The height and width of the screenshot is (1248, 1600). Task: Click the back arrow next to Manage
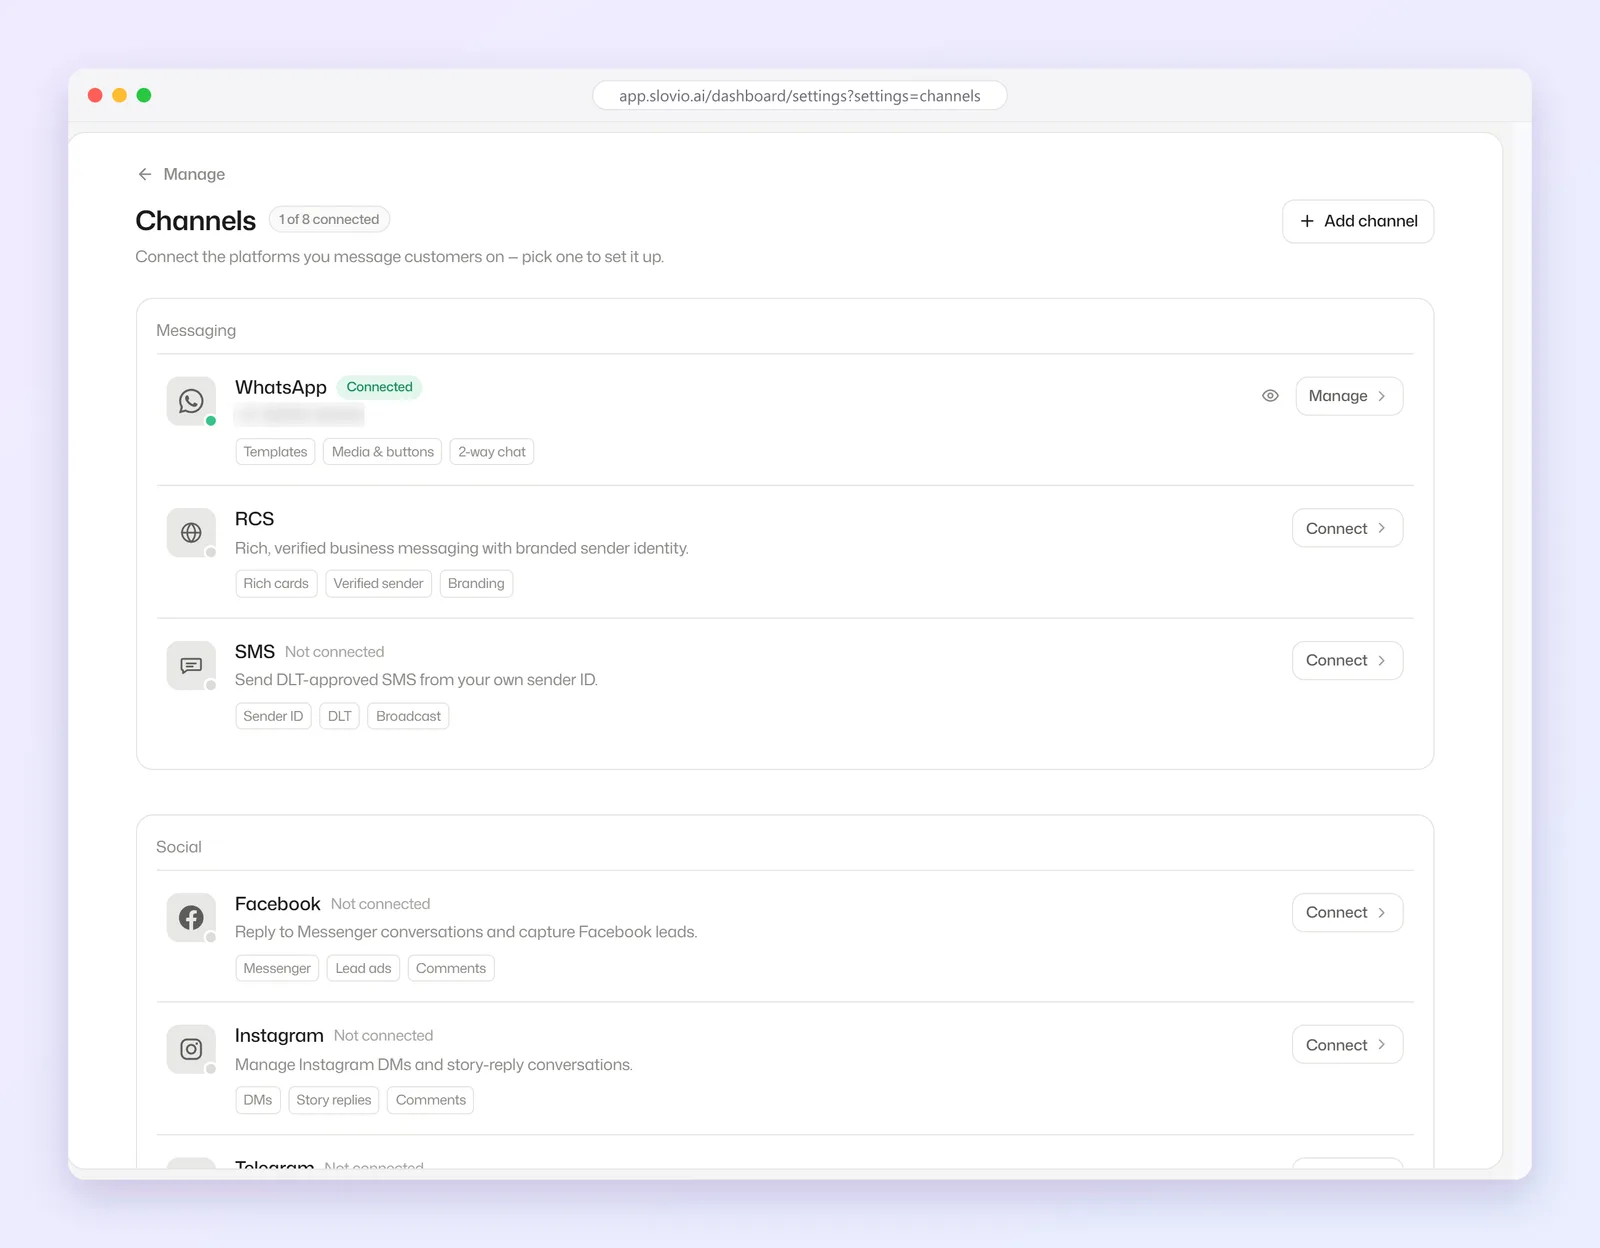[145, 174]
